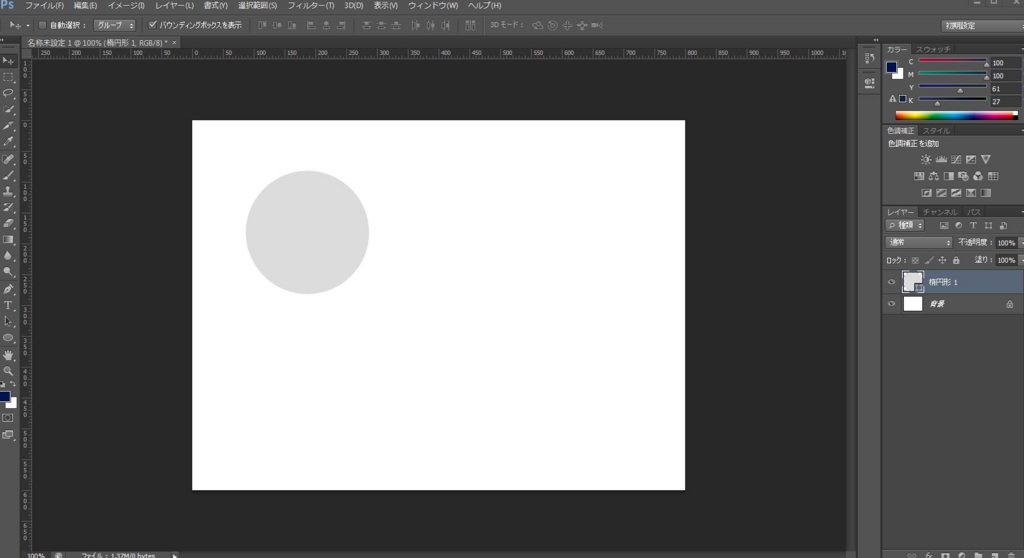Close the 名称未設定 1 document tab
The image size is (1024, 558).
[174, 42]
